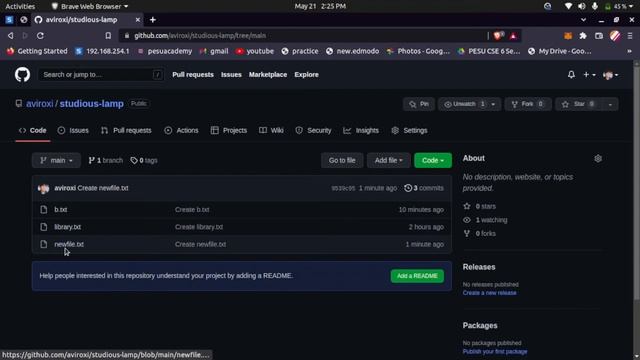This screenshot has width=640, height=360.
Task: Go to Marketplace
Action: (268, 75)
